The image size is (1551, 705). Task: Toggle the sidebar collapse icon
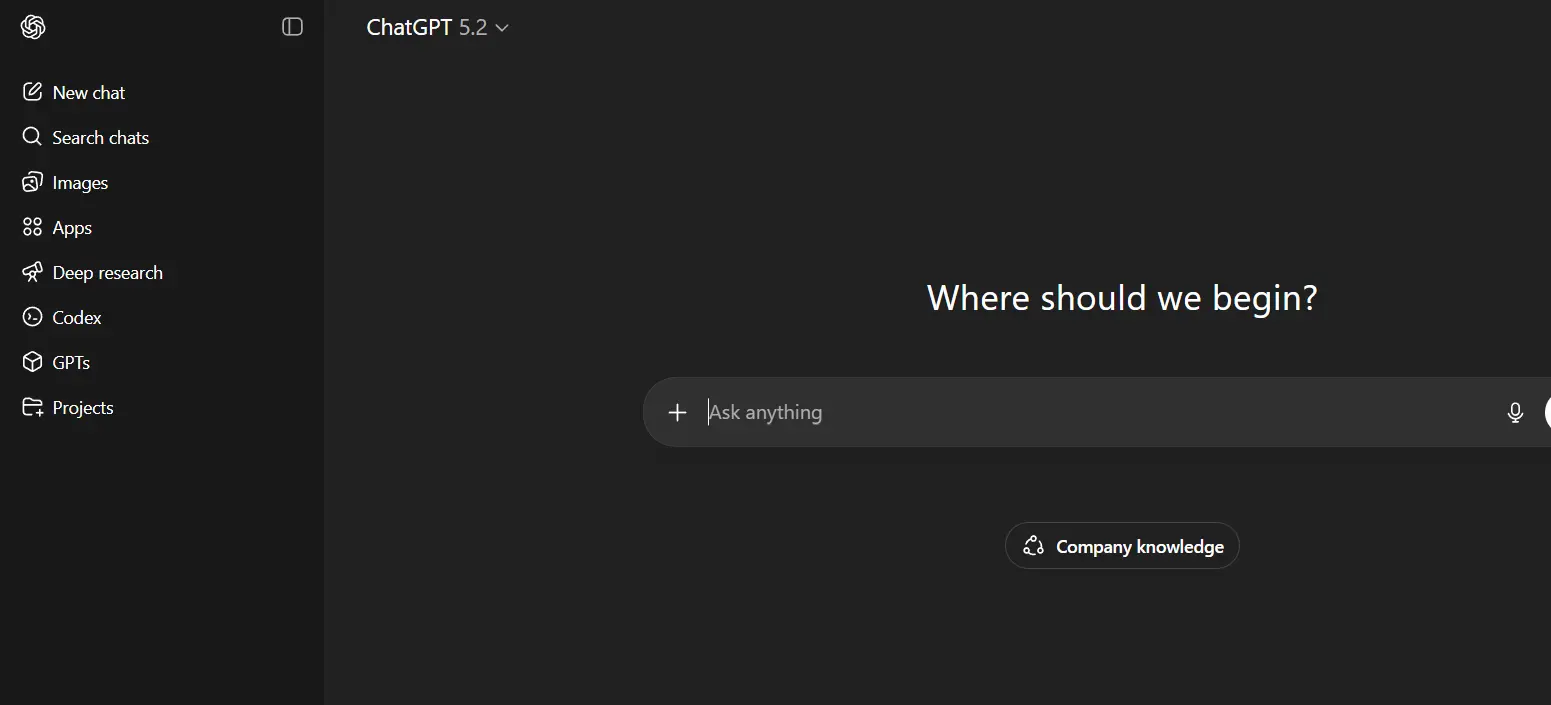click(292, 27)
